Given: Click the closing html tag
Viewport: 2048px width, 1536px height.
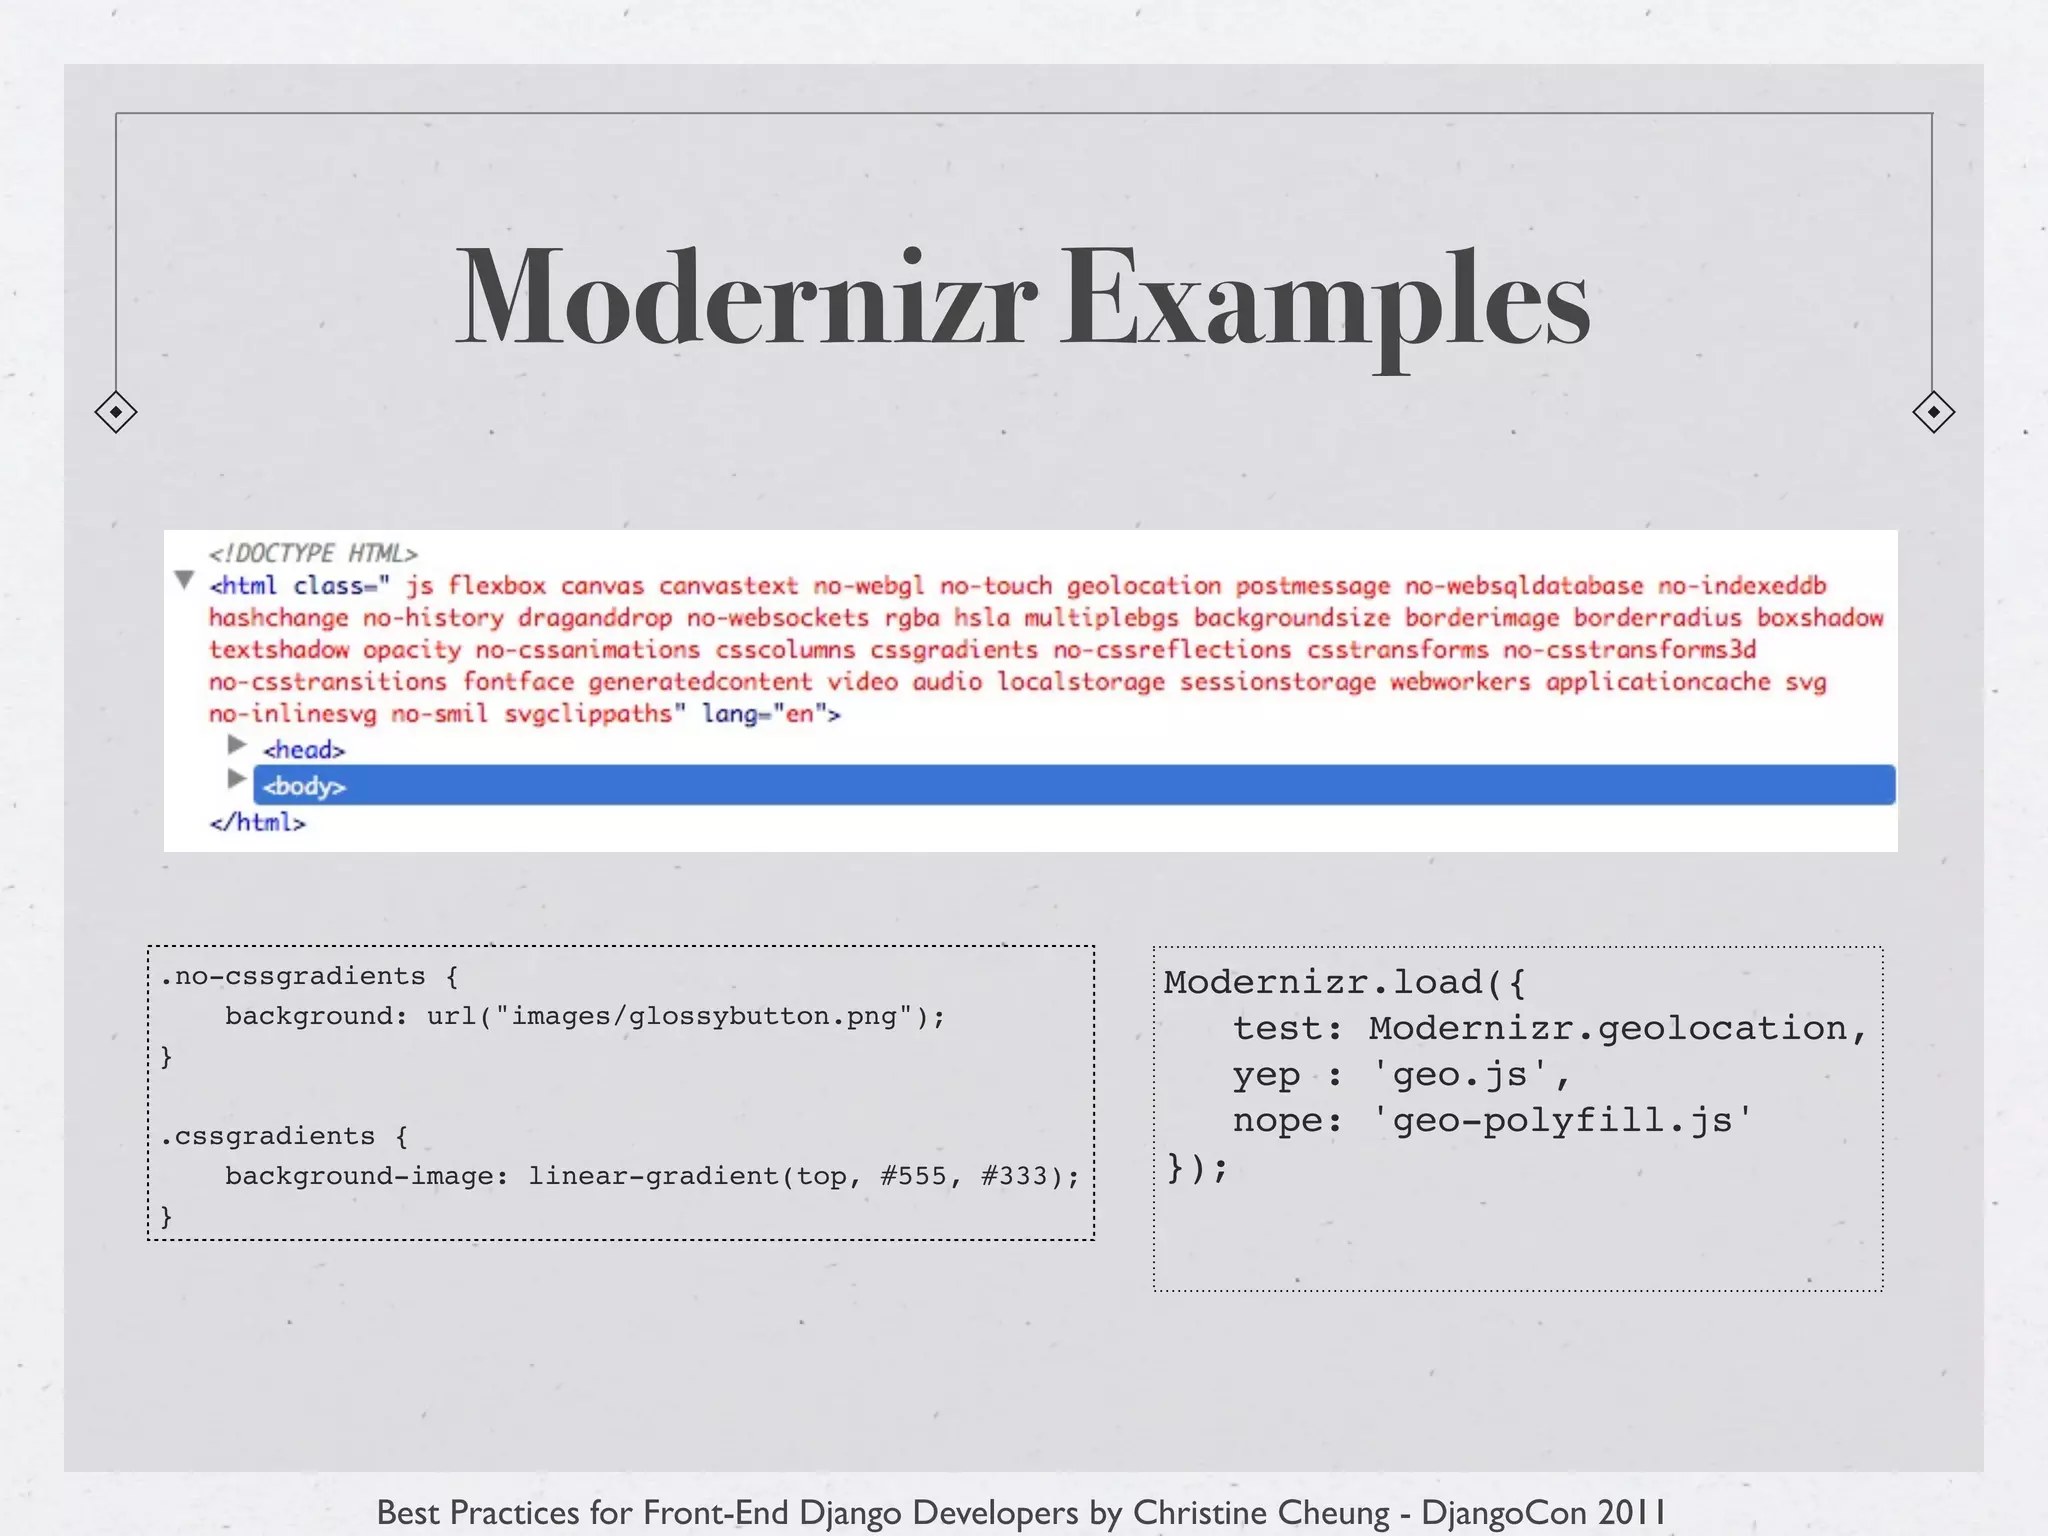Looking at the screenshot, I should click(x=257, y=822).
